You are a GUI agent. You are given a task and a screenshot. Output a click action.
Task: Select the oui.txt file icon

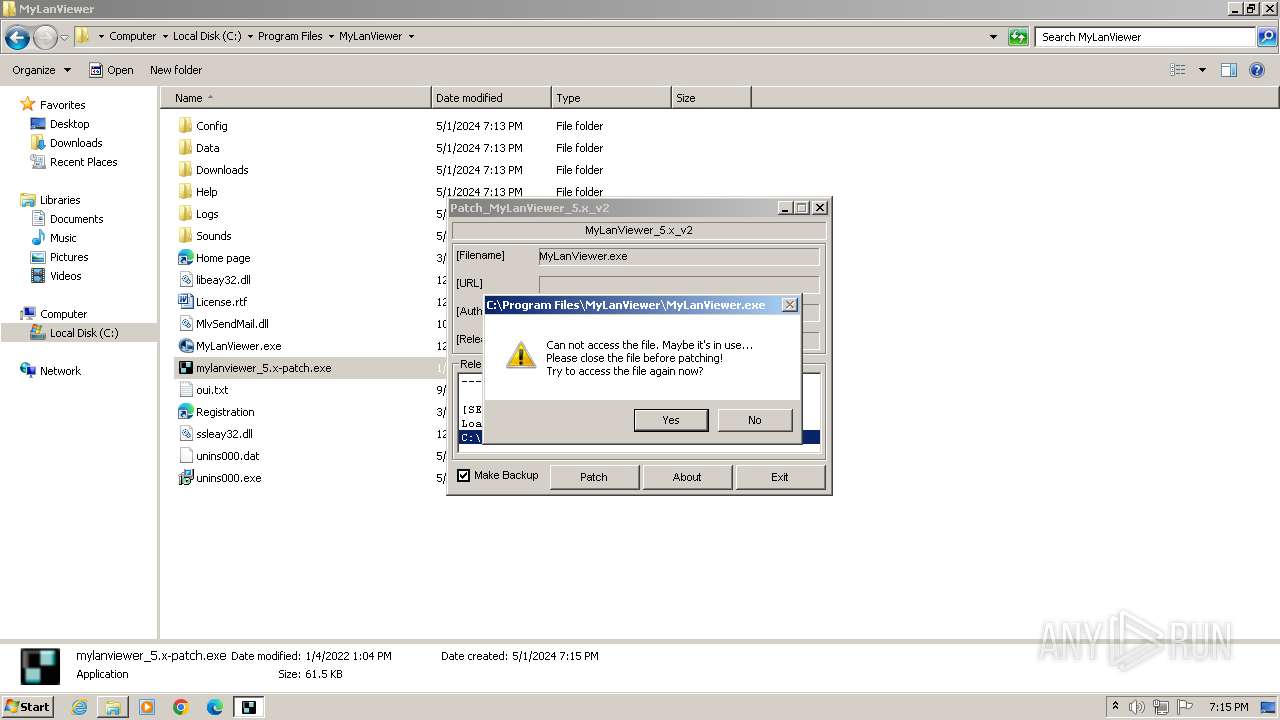pos(185,390)
